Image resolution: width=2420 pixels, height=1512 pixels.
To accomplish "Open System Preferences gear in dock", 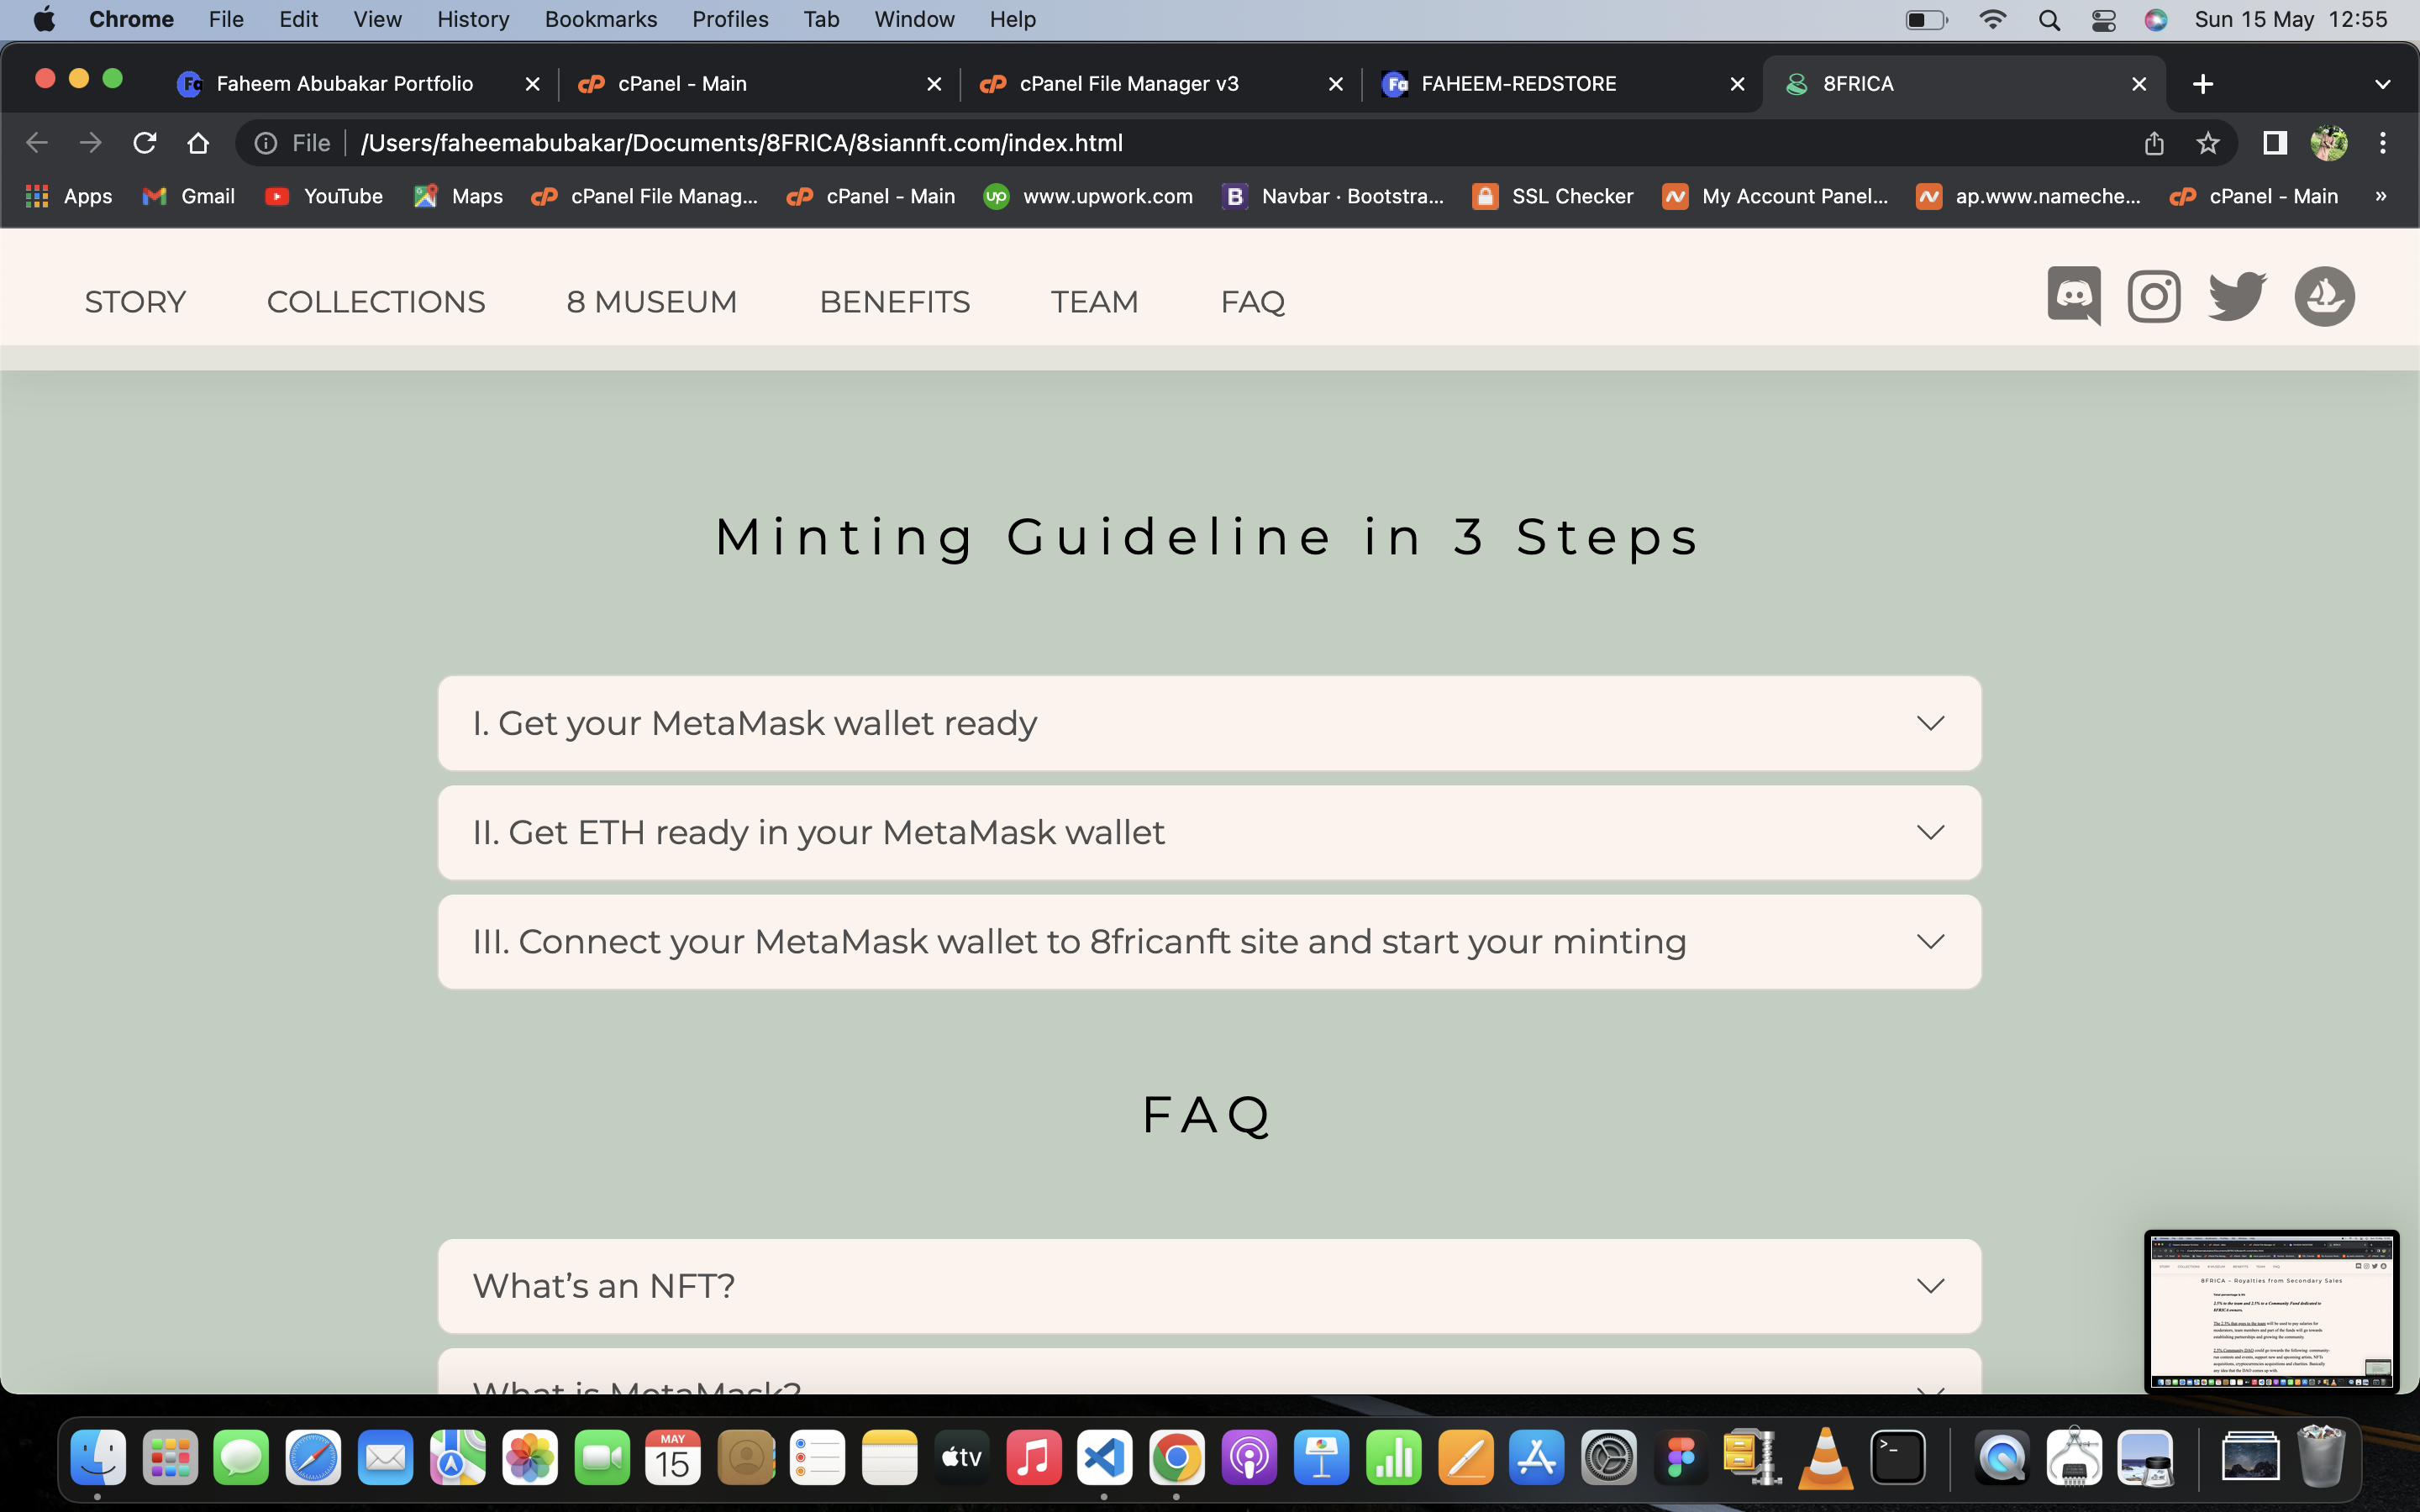I will click(1608, 1457).
